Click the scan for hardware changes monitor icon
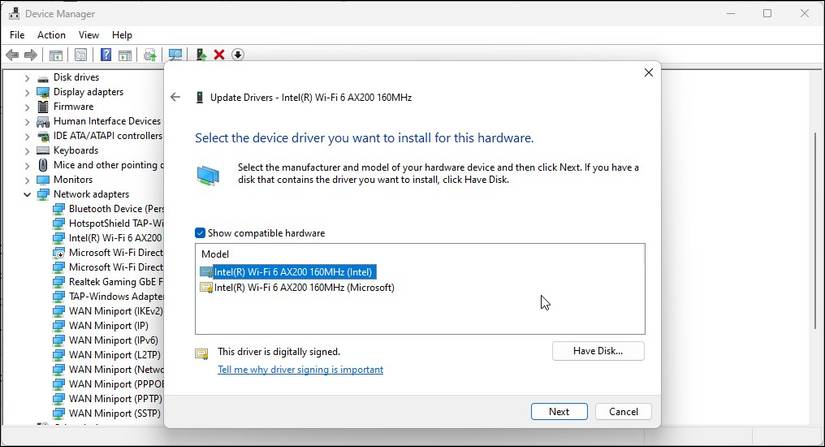Viewport: 825px width, 447px height. [175, 55]
